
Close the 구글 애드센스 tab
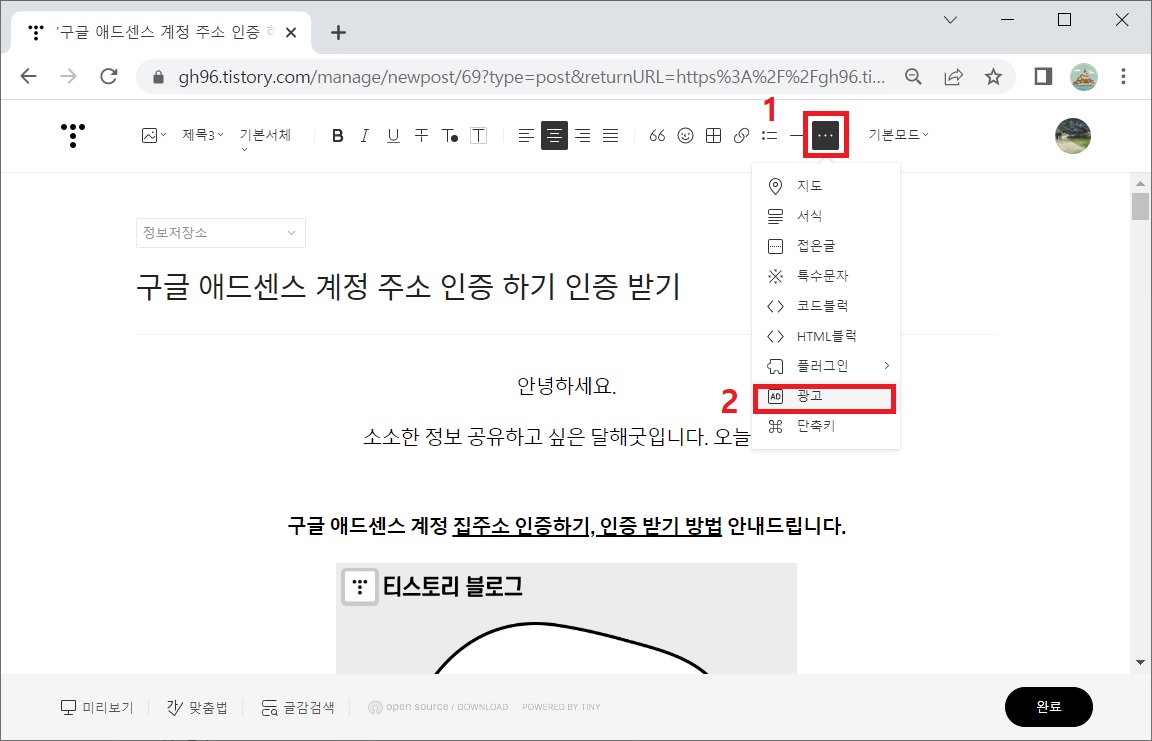tap(291, 32)
